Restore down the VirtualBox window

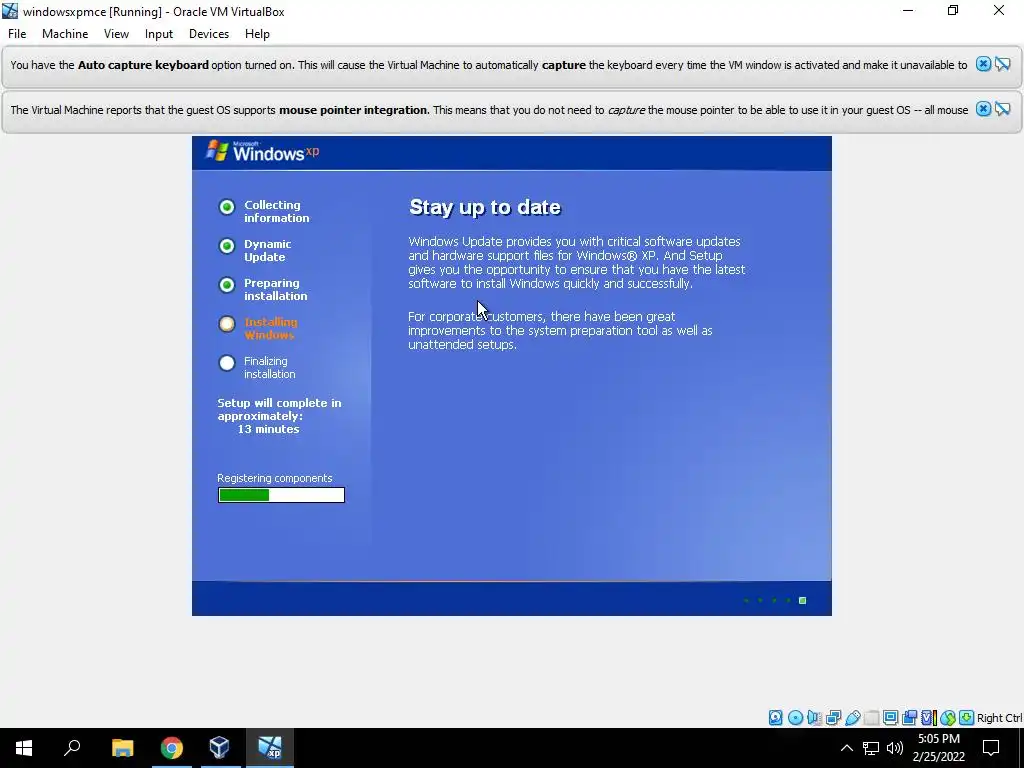pyautogui.click(x=953, y=11)
